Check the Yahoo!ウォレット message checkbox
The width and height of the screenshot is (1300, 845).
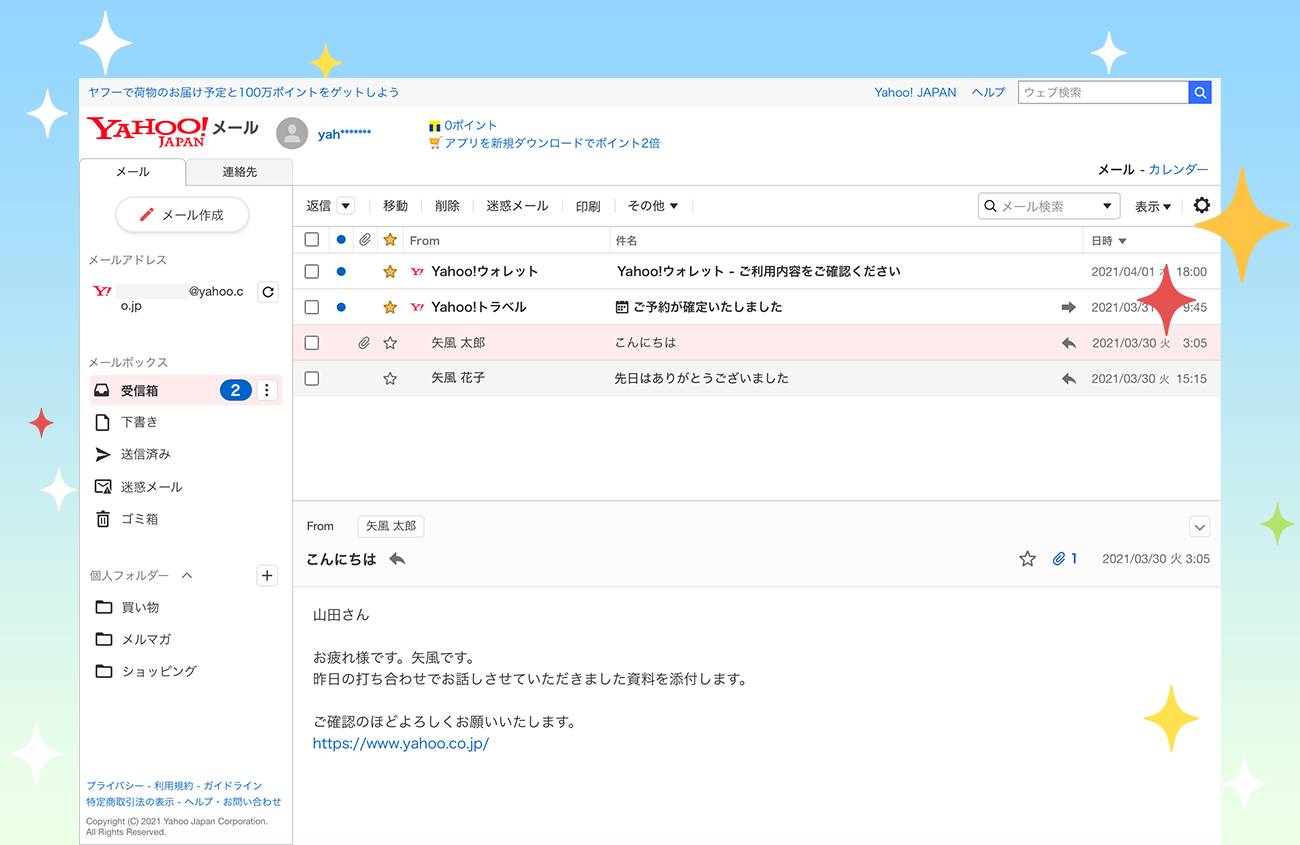[x=312, y=271]
